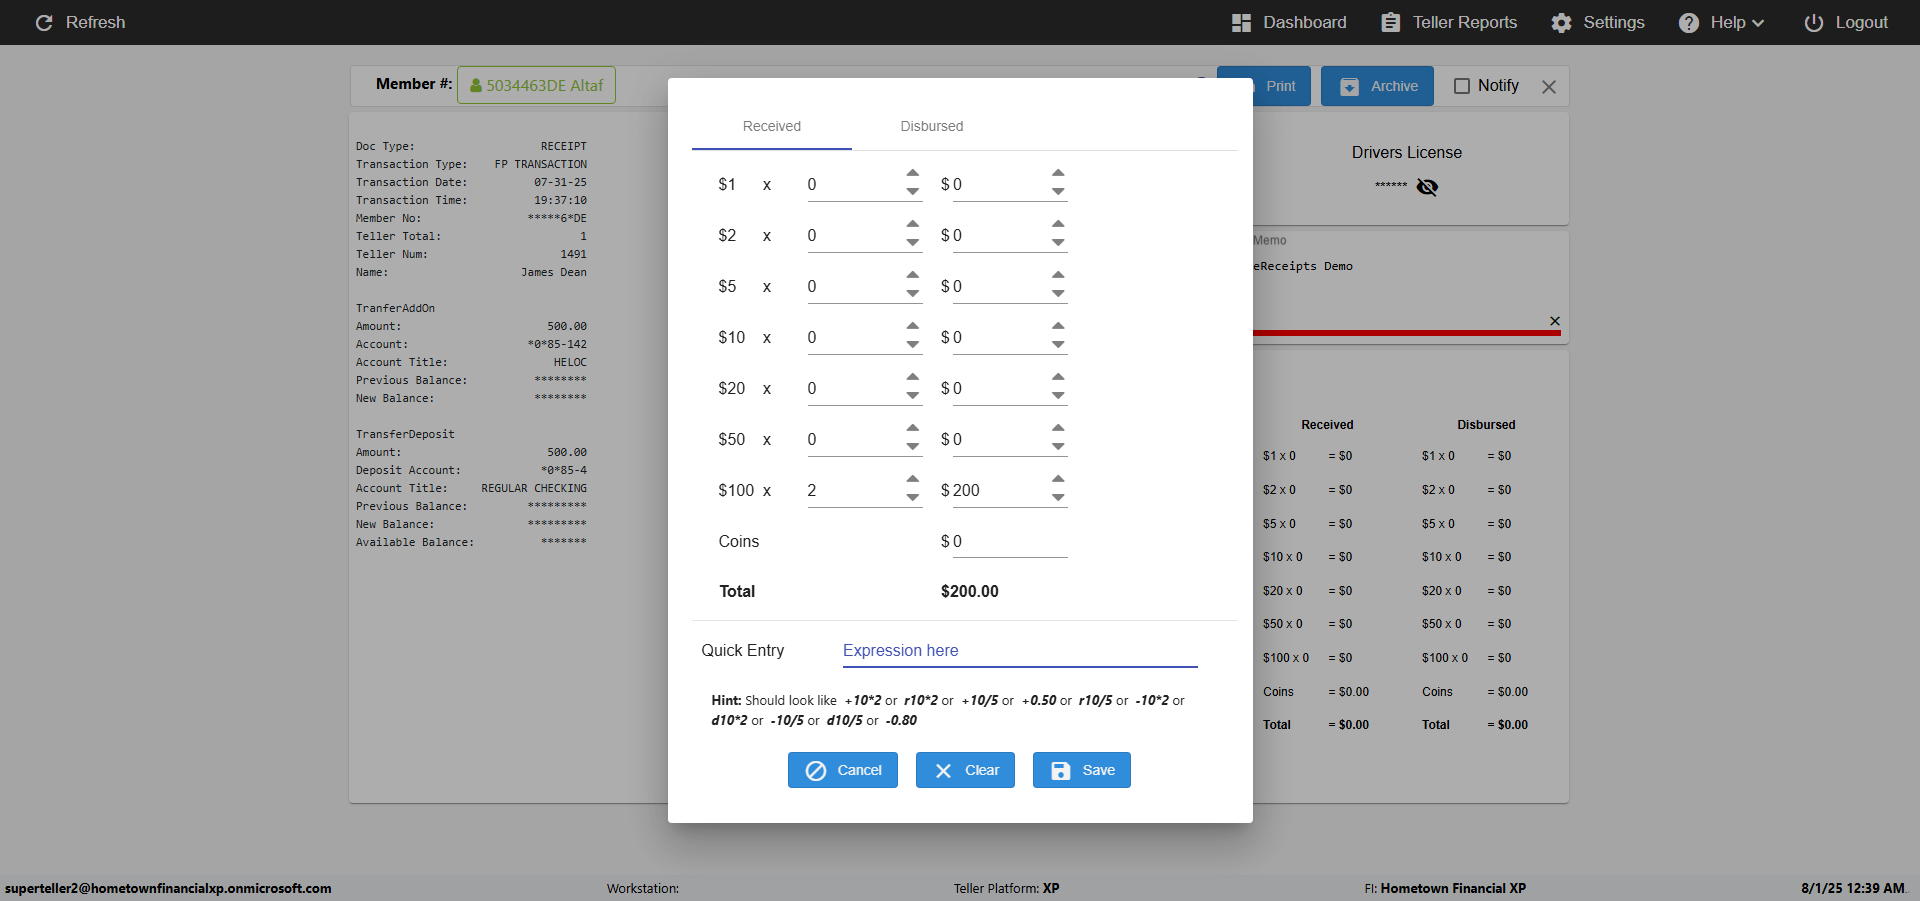Expand the Help dropdown menu
The width and height of the screenshot is (1920, 901).
1721,22
